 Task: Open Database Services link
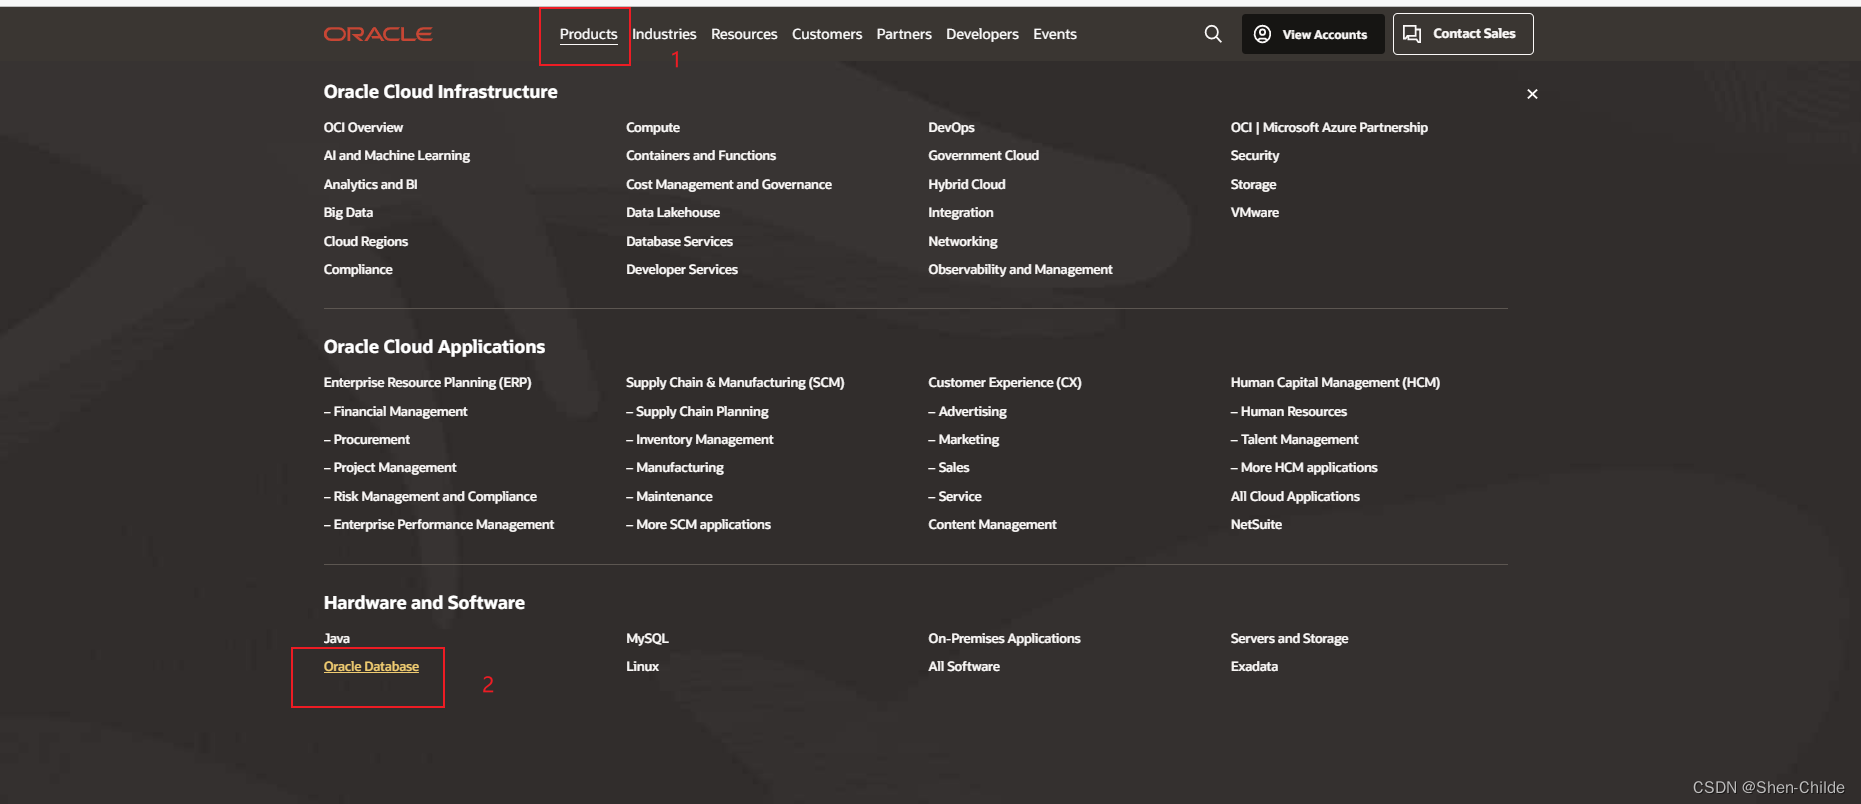tap(679, 241)
